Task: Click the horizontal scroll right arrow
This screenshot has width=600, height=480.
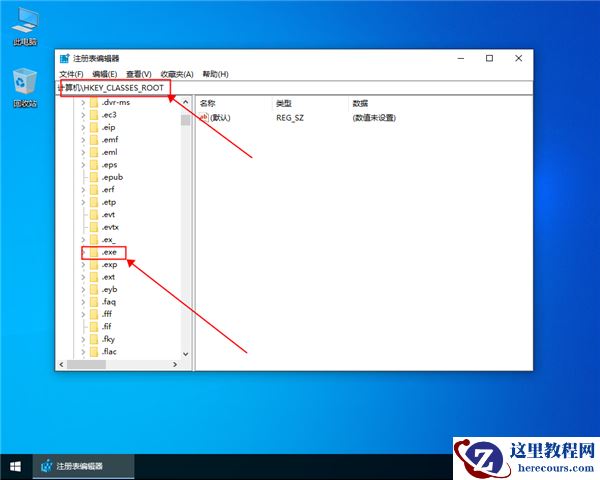Action: point(175,364)
